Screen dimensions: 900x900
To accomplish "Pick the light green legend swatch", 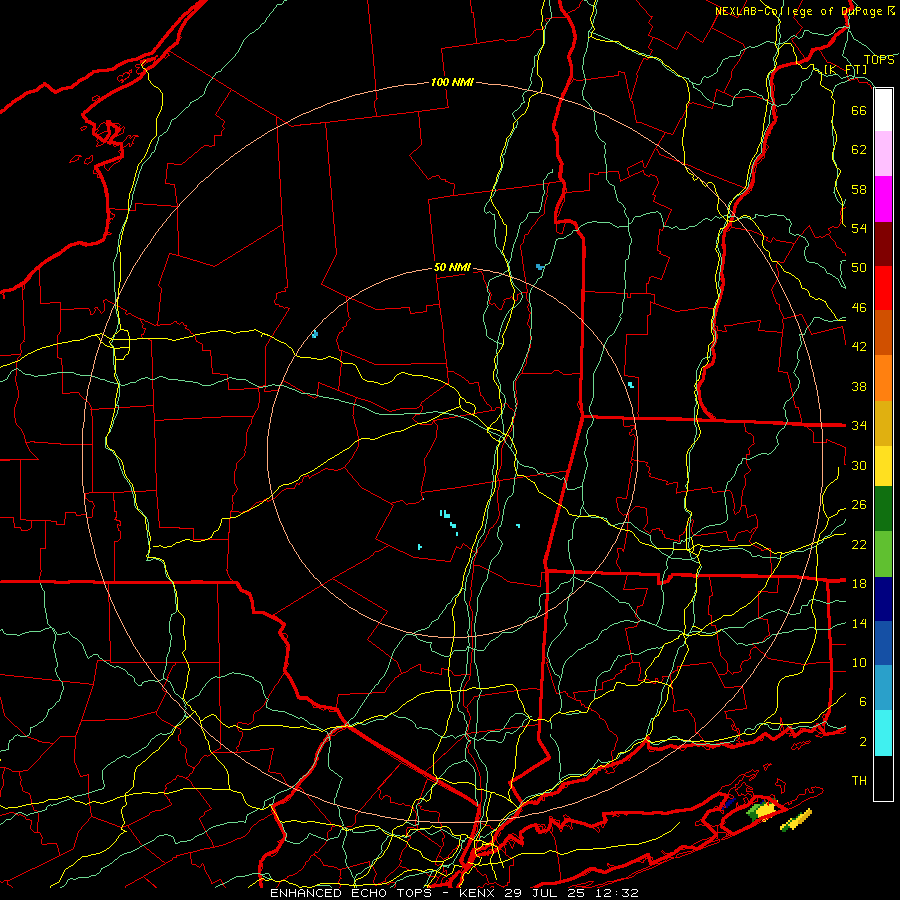I will (883, 554).
